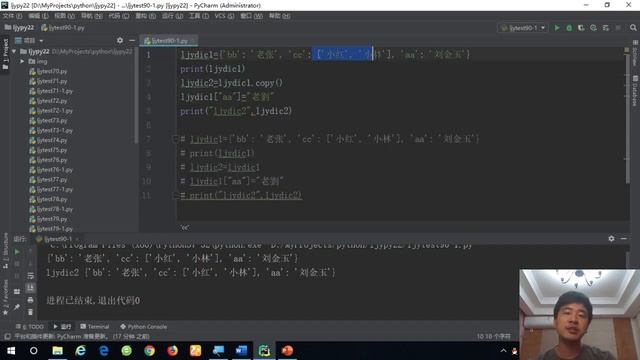640x360 pixels.
Task: Open the Window menu (窗口)
Action: click(251, 16)
